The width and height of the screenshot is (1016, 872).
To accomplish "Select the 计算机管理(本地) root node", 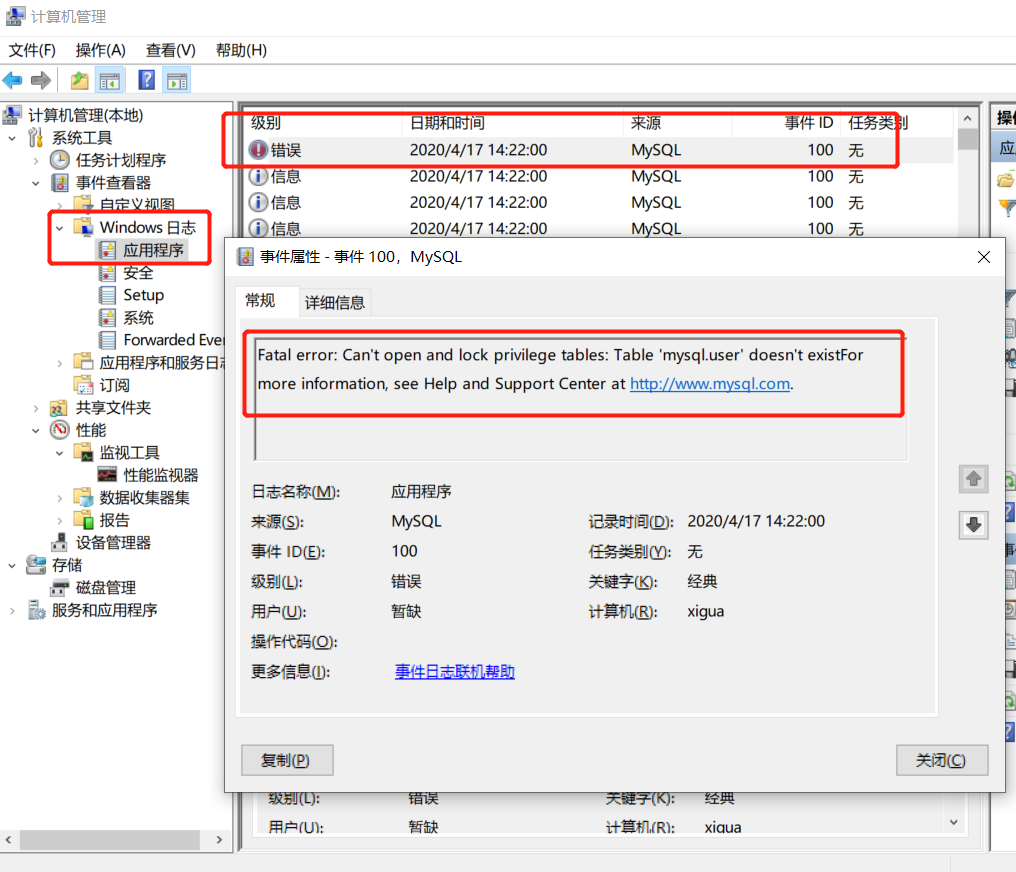I will pyautogui.click(x=86, y=115).
